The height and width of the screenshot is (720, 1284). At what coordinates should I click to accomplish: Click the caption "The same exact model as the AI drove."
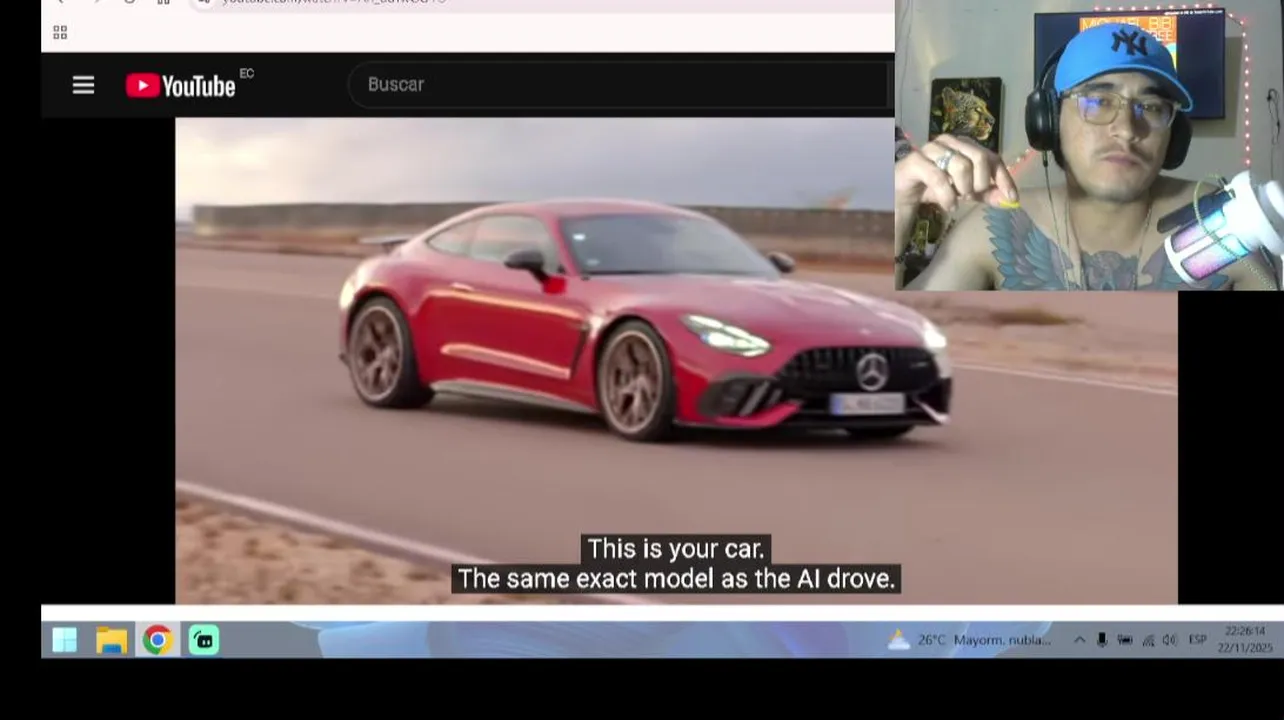(676, 579)
